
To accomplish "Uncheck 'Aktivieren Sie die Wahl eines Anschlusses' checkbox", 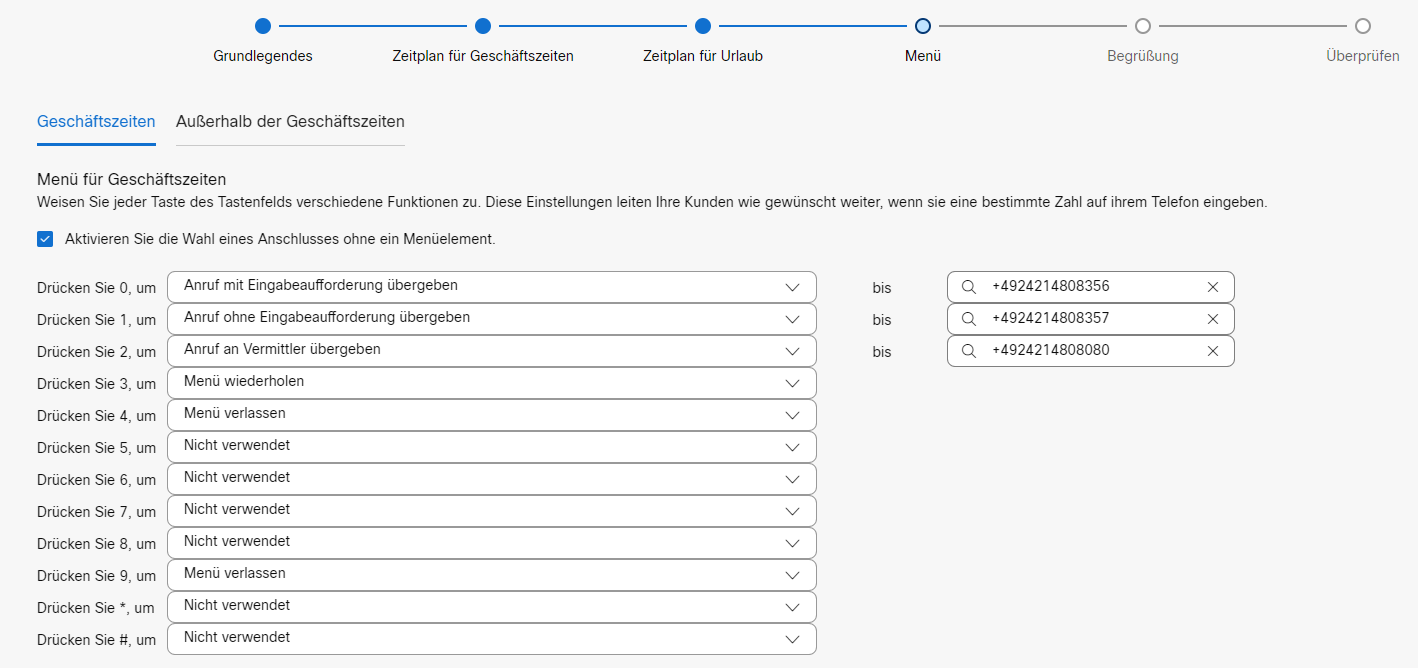I will coord(45,239).
